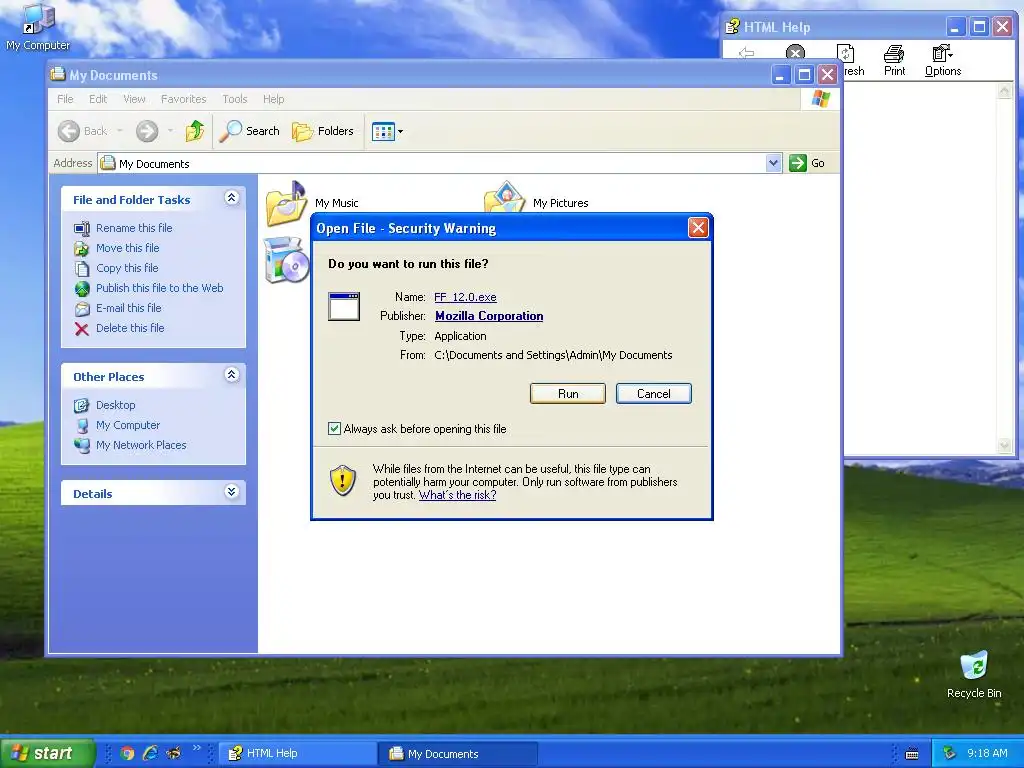Expand the Address bar dropdown
Screen dimensions: 1024x768
[x=773, y=163]
